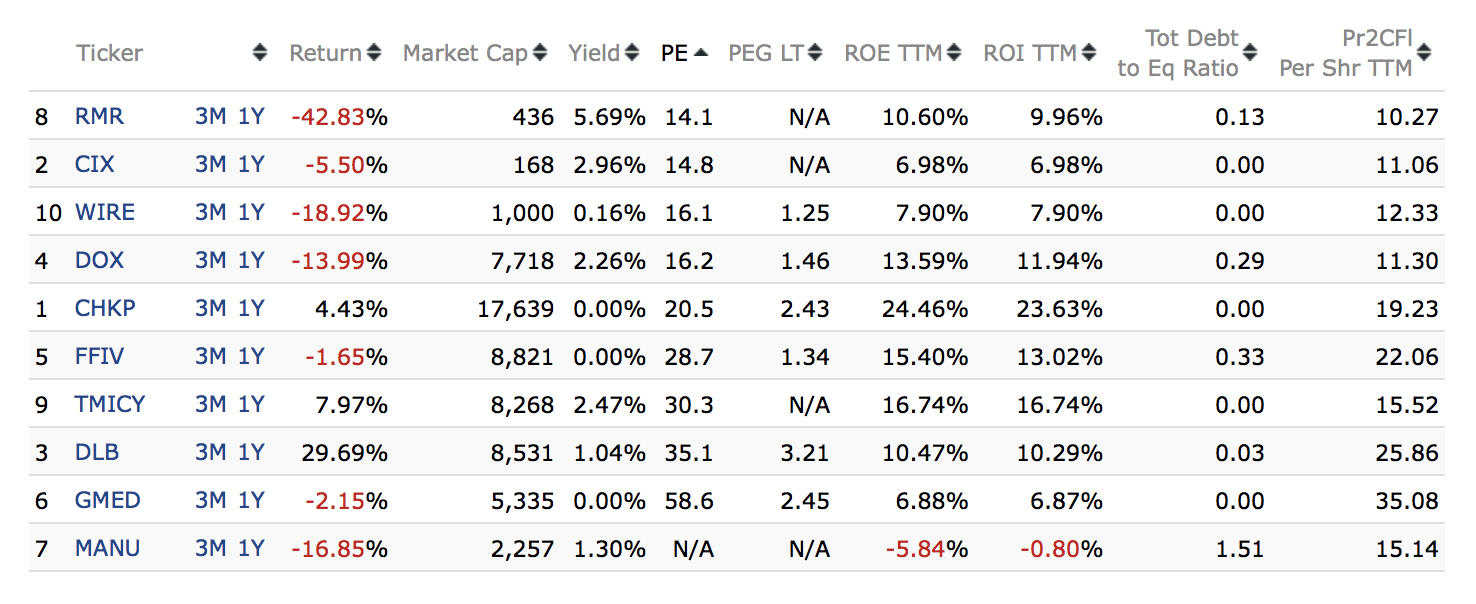The height and width of the screenshot is (604, 1476).
Task: Click ROE TTM sort arrows
Action: pyautogui.click(x=954, y=53)
